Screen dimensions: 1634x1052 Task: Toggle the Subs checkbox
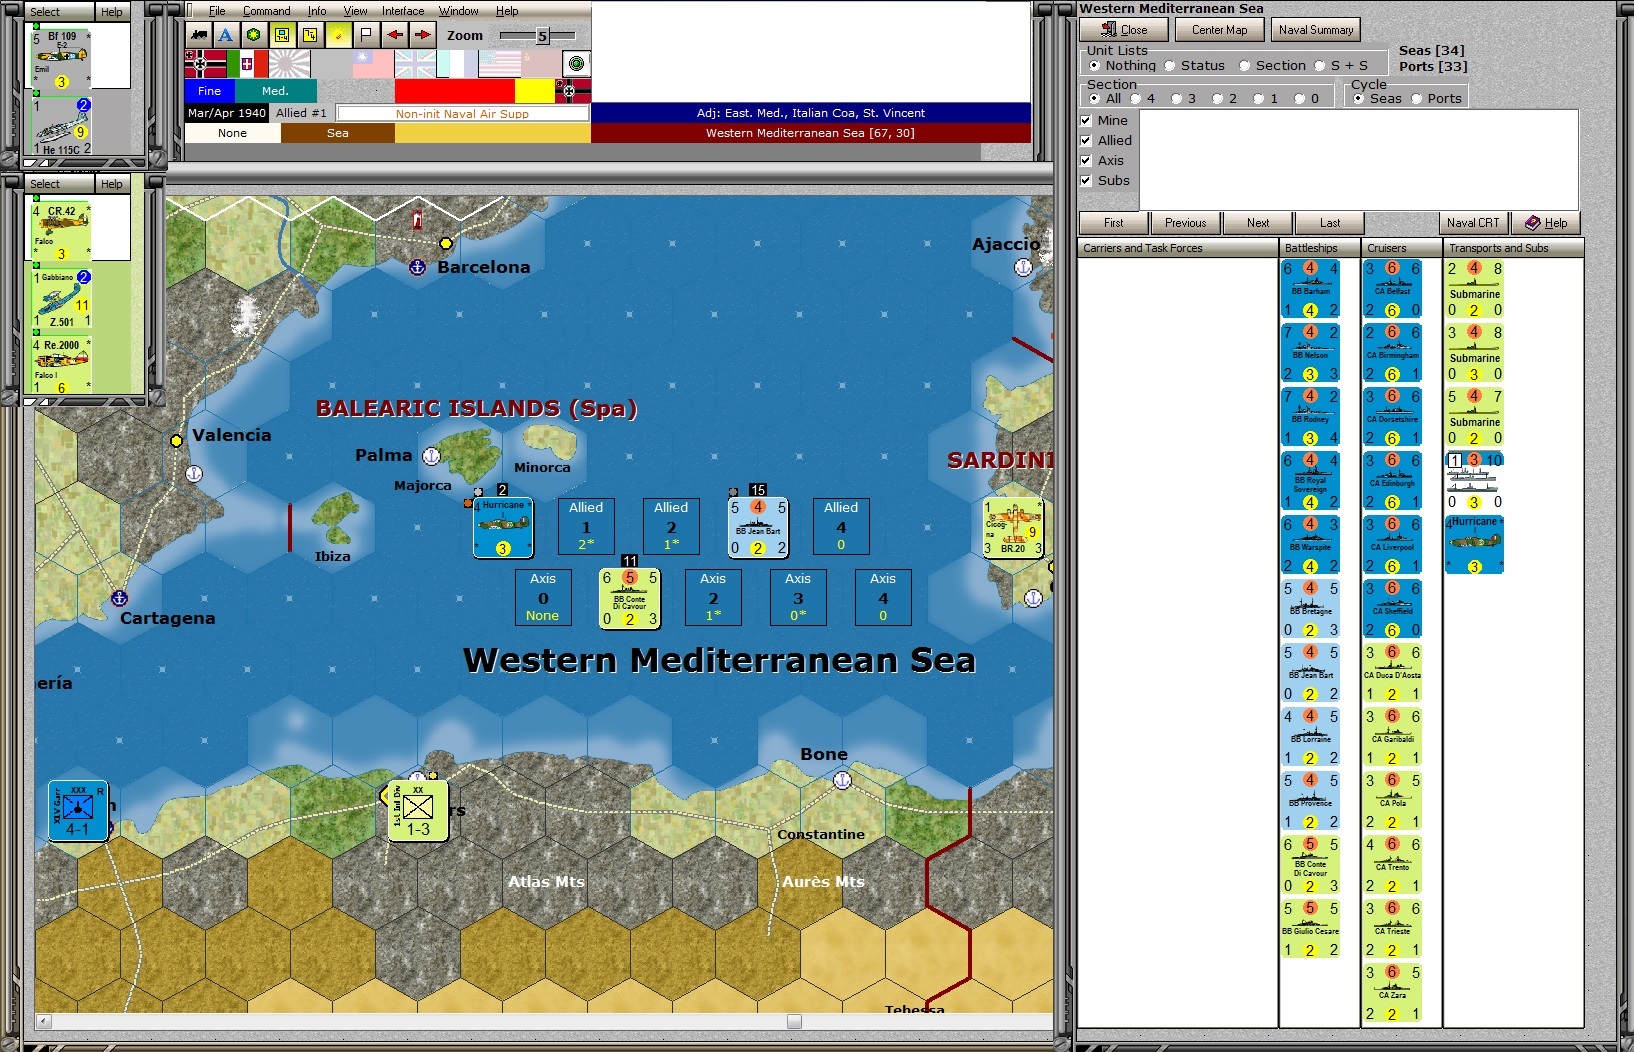(1086, 181)
